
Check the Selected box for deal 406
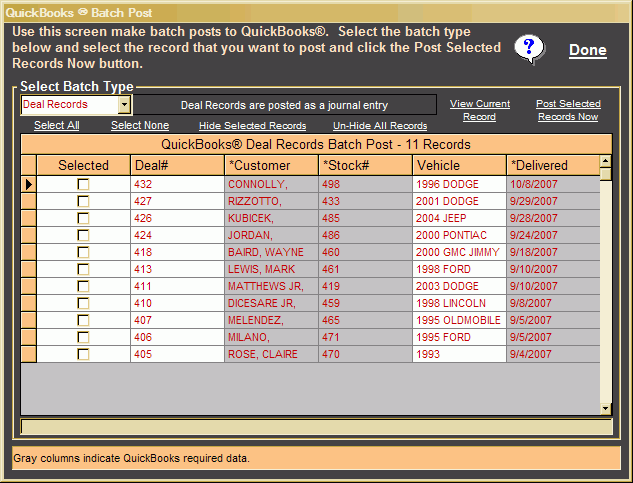(x=83, y=337)
